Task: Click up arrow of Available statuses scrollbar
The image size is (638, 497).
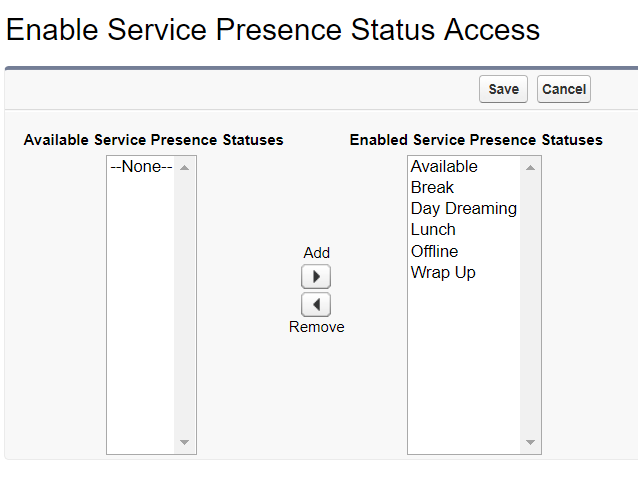Action: [x=184, y=168]
